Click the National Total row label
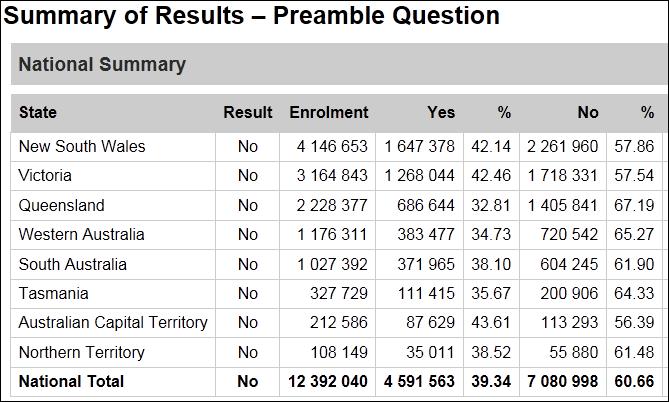The height and width of the screenshot is (402, 669). coord(71,381)
